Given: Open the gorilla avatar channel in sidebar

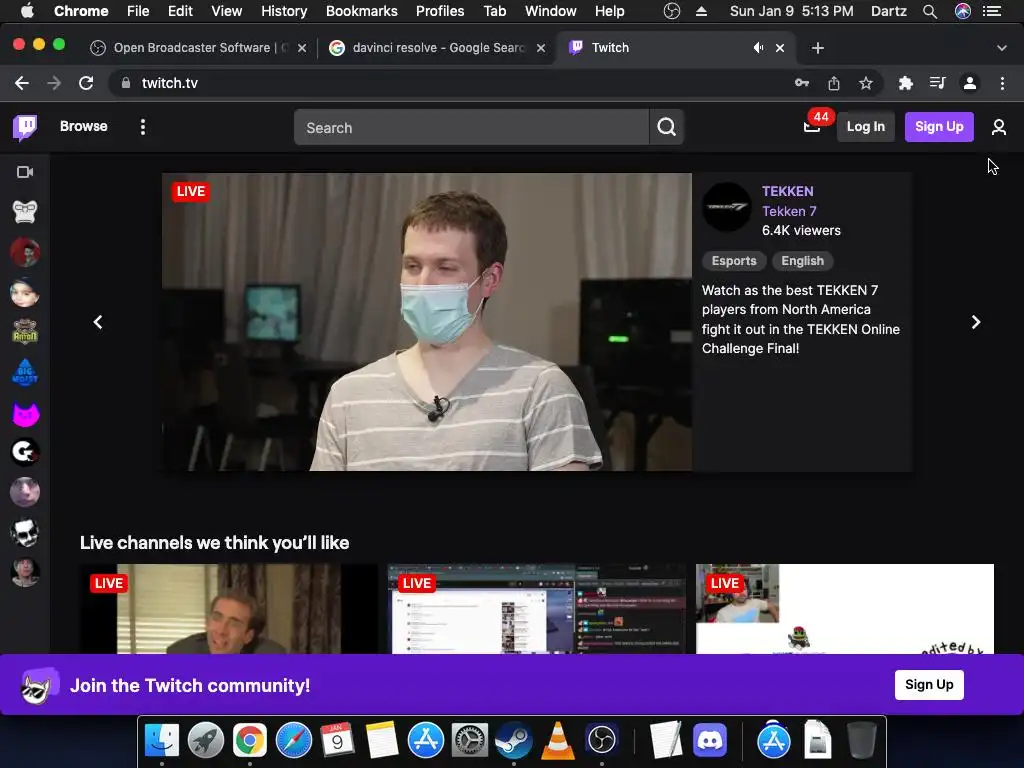Looking at the screenshot, I should click(x=25, y=212).
